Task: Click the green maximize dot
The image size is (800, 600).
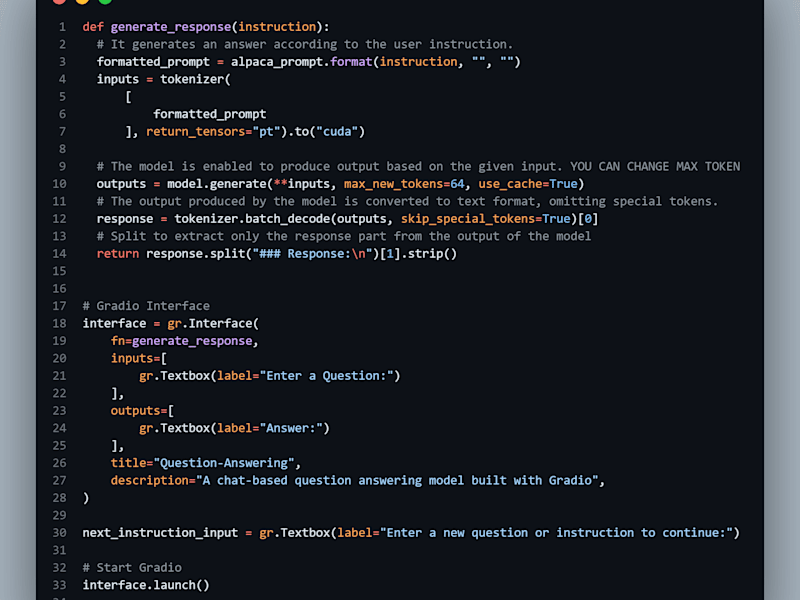Action: 105,2
